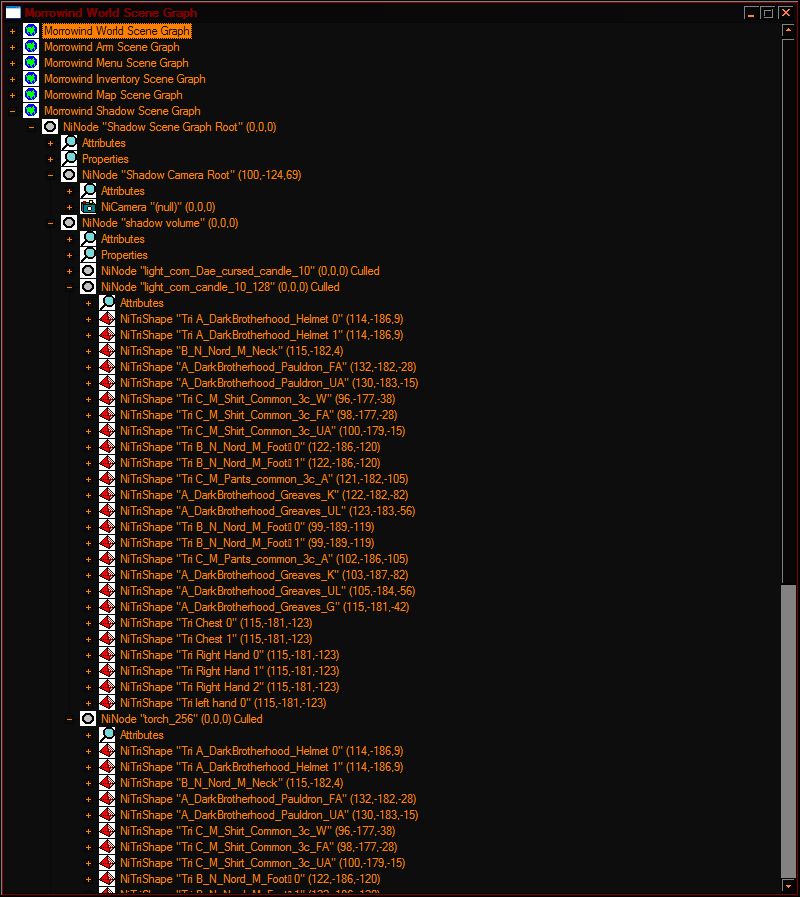Click the node icon of "light_com_Dae_cursed_candle_10"
Screen dimensions: 800x897
pyautogui.click(x=88, y=271)
